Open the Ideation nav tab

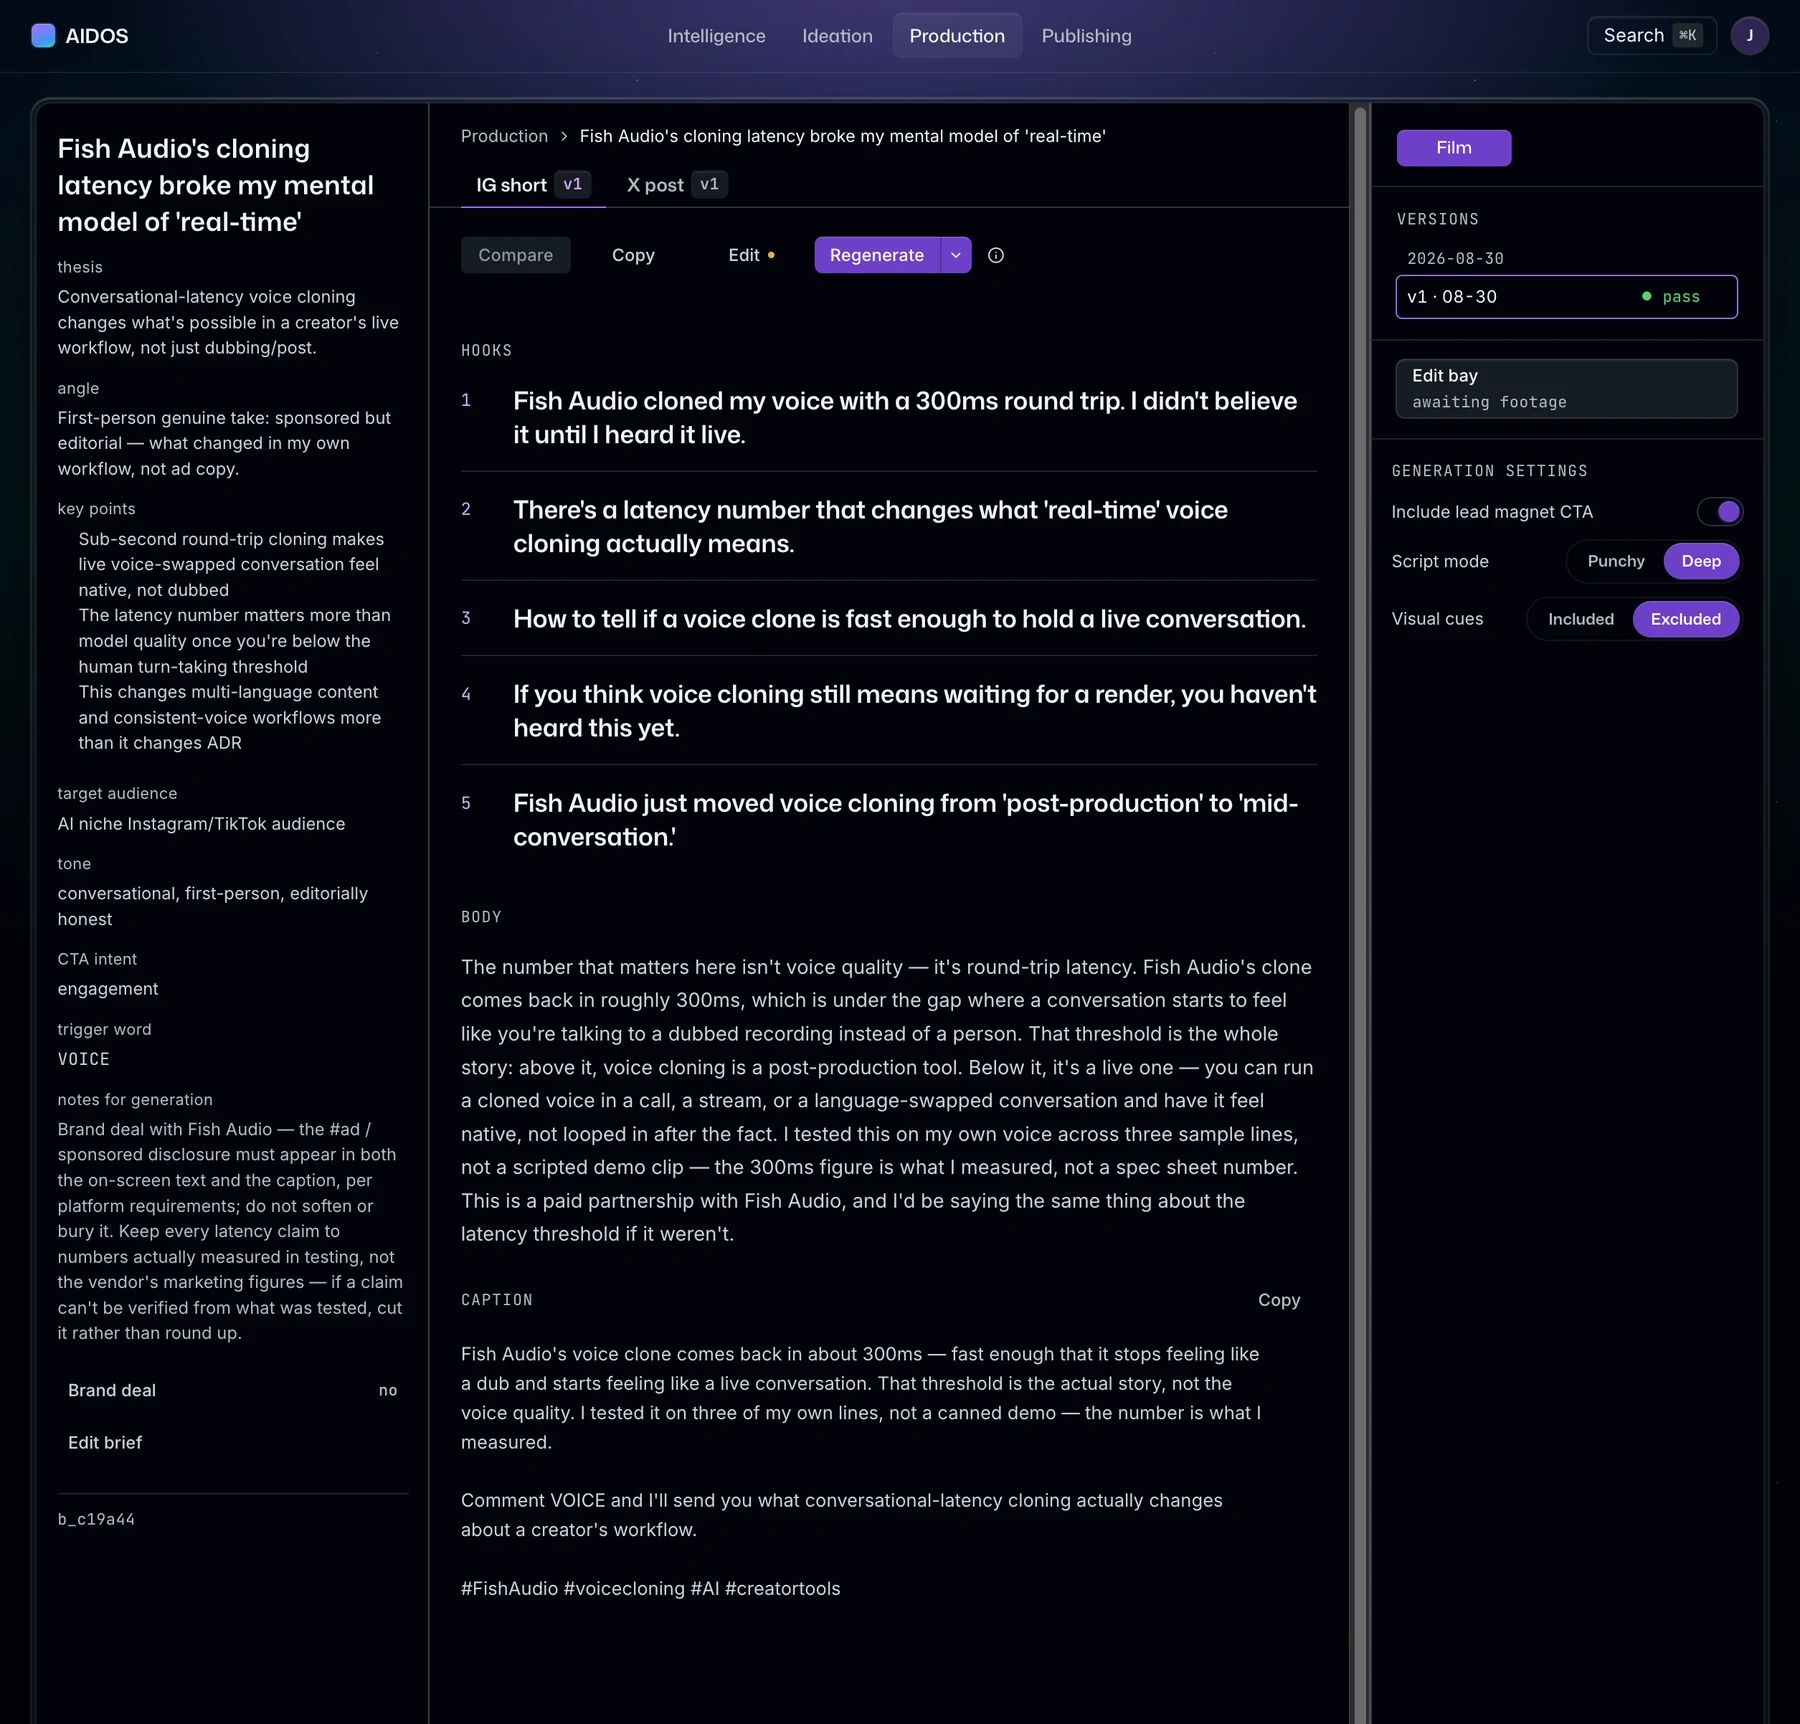click(x=837, y=36)
